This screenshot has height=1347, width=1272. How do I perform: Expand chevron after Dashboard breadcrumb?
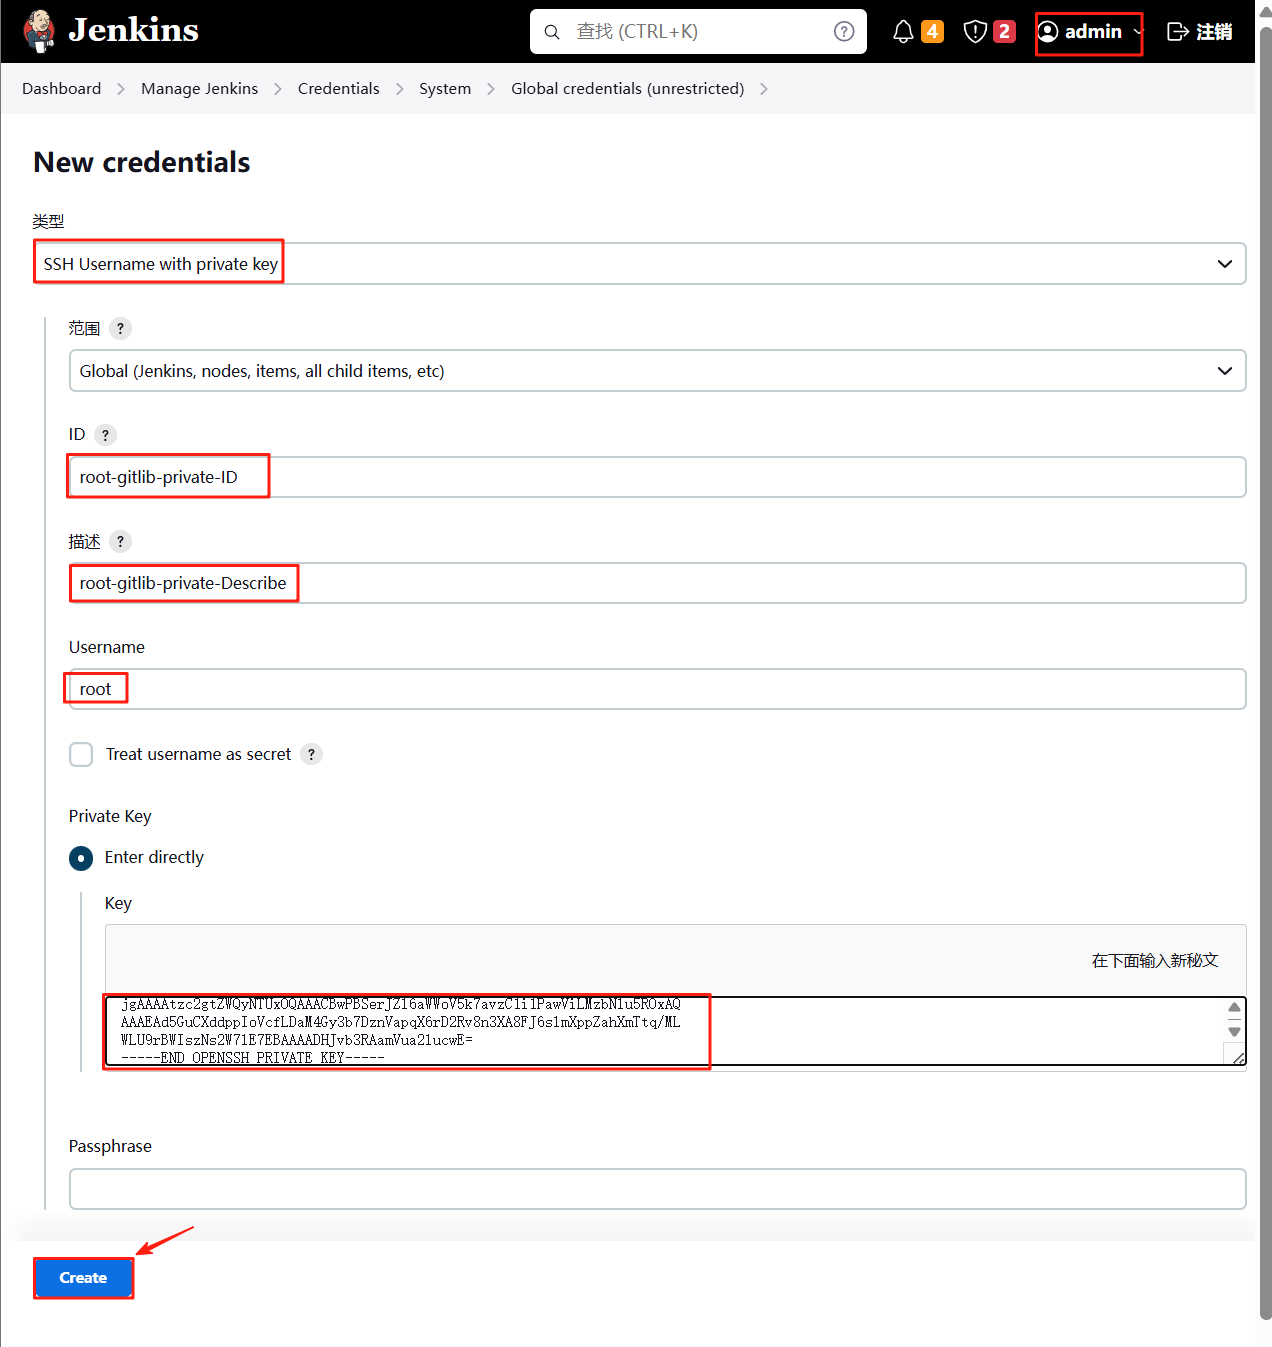[121, 89]
